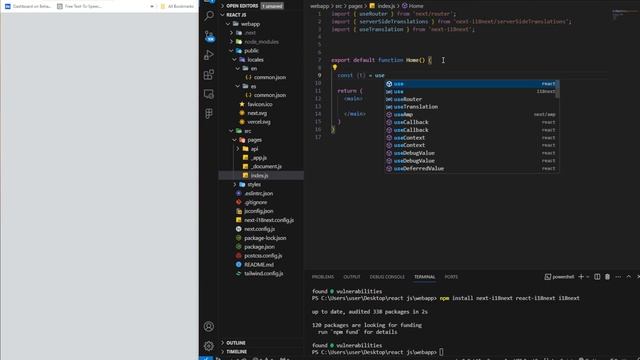Switch to the PROBLEMS panel tab
640x360 pixels.
[323, 277]
